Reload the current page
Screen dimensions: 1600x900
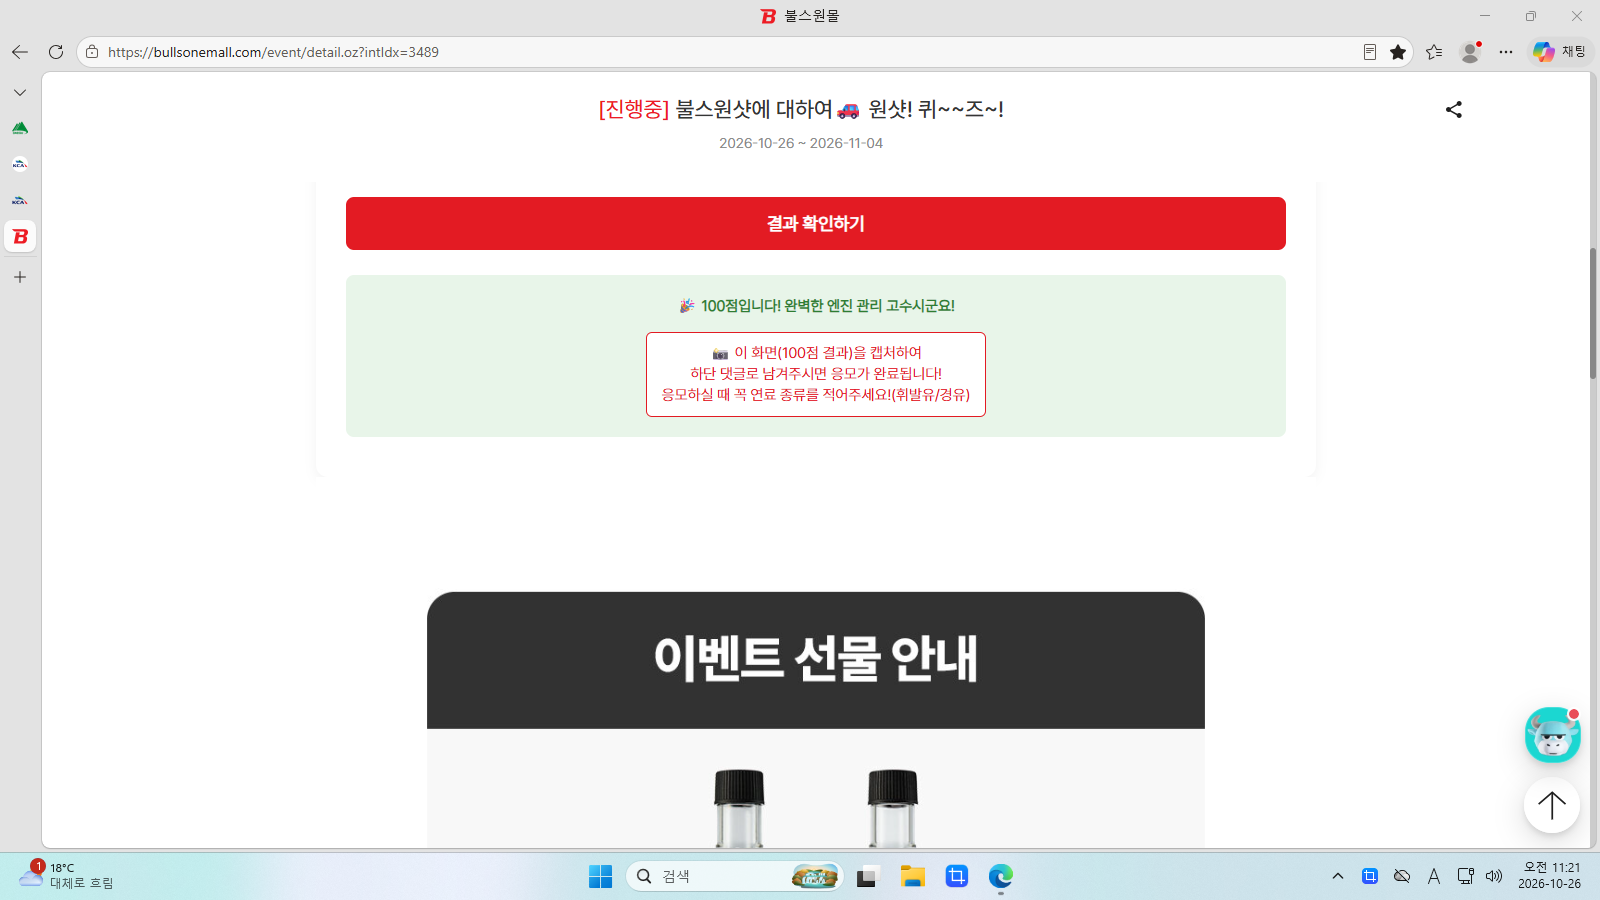56,52
